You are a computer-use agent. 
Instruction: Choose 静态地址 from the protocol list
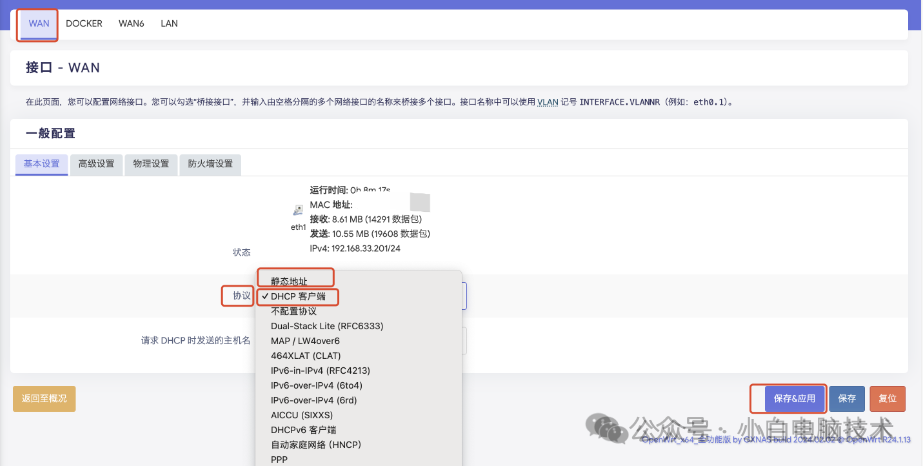[x=289, y=282]
